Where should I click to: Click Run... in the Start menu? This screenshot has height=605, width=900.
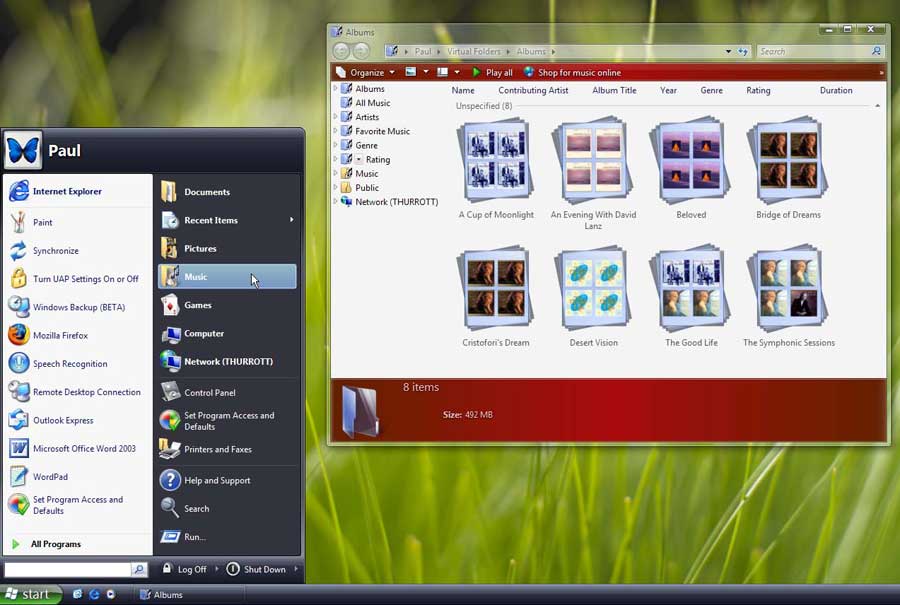click(x=194, y=537)
